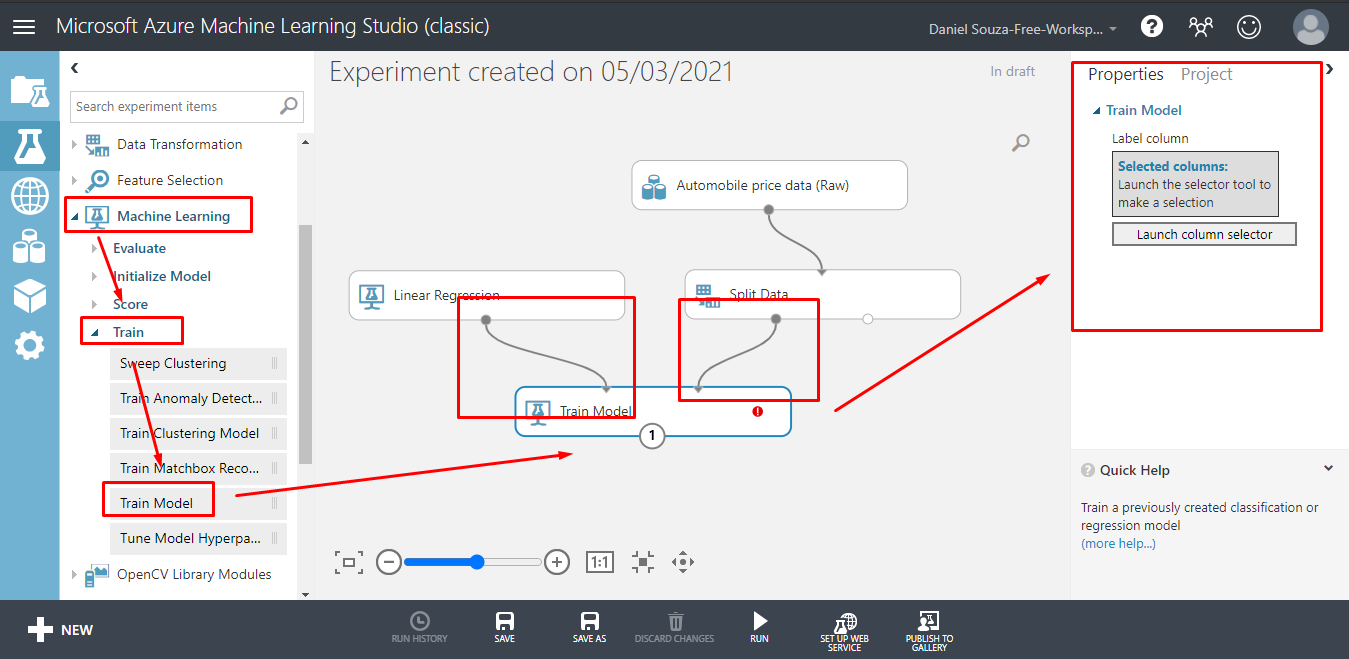Open Datasets cylinders icon in sidebar
1349x659 pixels.
point(29,245)
